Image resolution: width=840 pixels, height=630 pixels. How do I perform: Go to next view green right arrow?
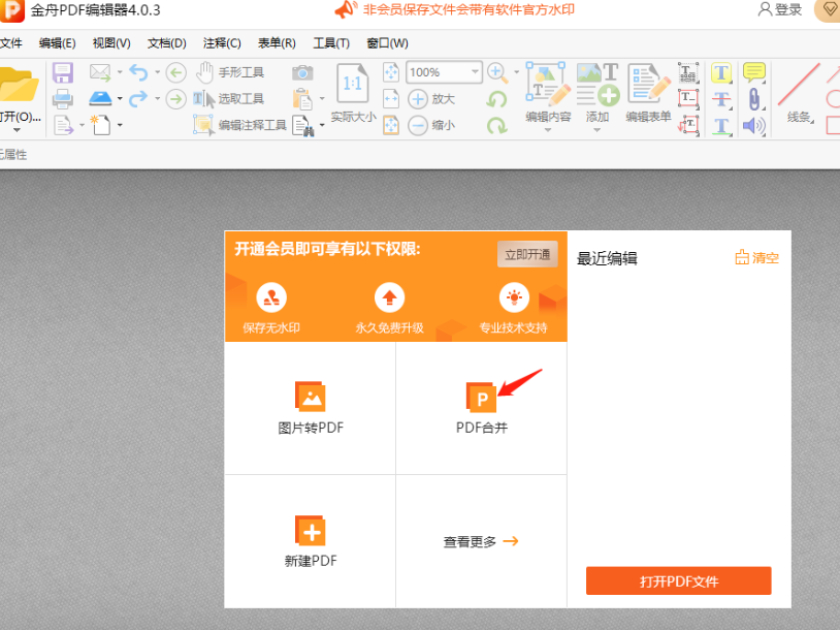176,99
